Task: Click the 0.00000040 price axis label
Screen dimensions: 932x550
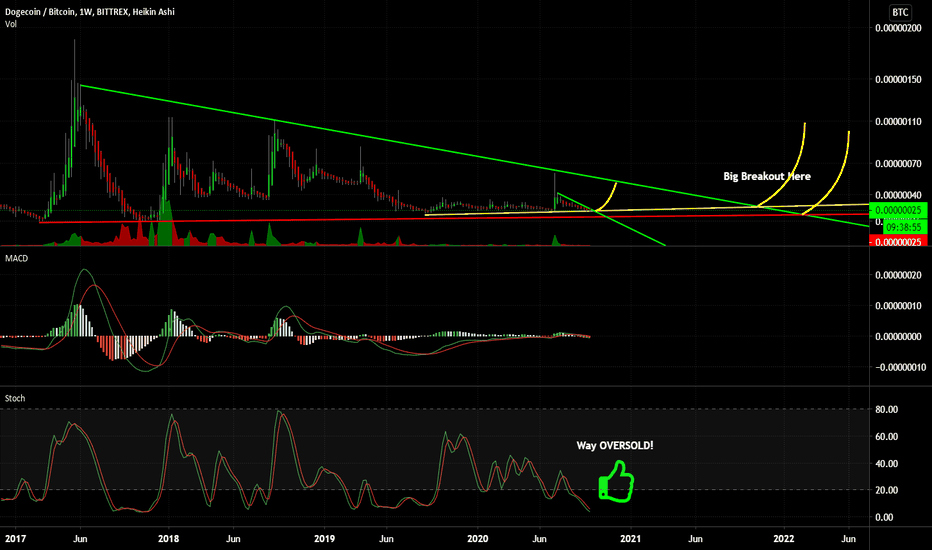Action: click(x=898, y=195)
